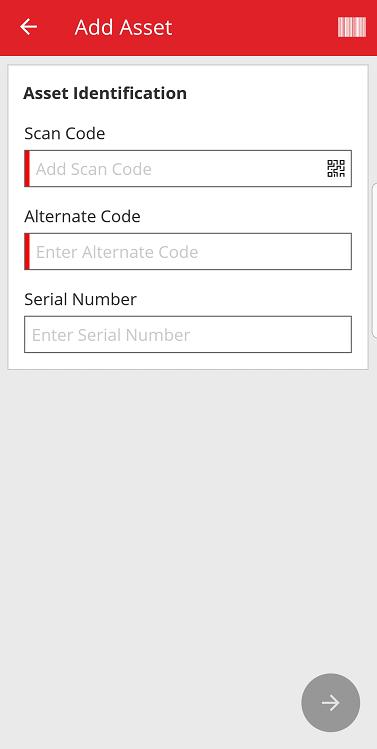This screenshot has width=377, height=749.
Task: Open the barcode scanner from the header
Action: pyautogui.click(x=352, y=27)
